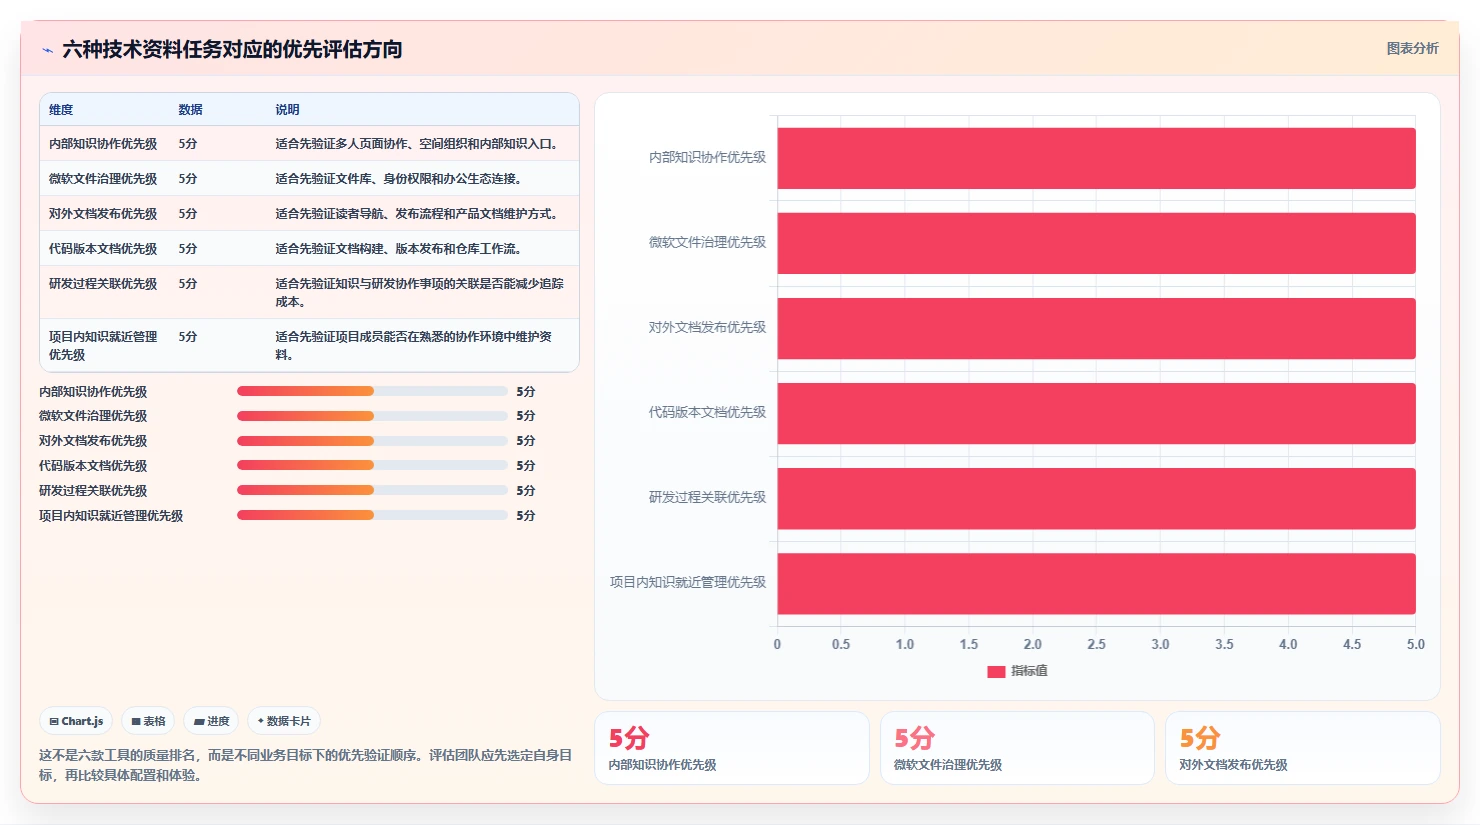The width and height of the screenshot is (1480, 825).
Task: Click progress list label 对外文档发布优先级
Action: (x=93, y=441)
